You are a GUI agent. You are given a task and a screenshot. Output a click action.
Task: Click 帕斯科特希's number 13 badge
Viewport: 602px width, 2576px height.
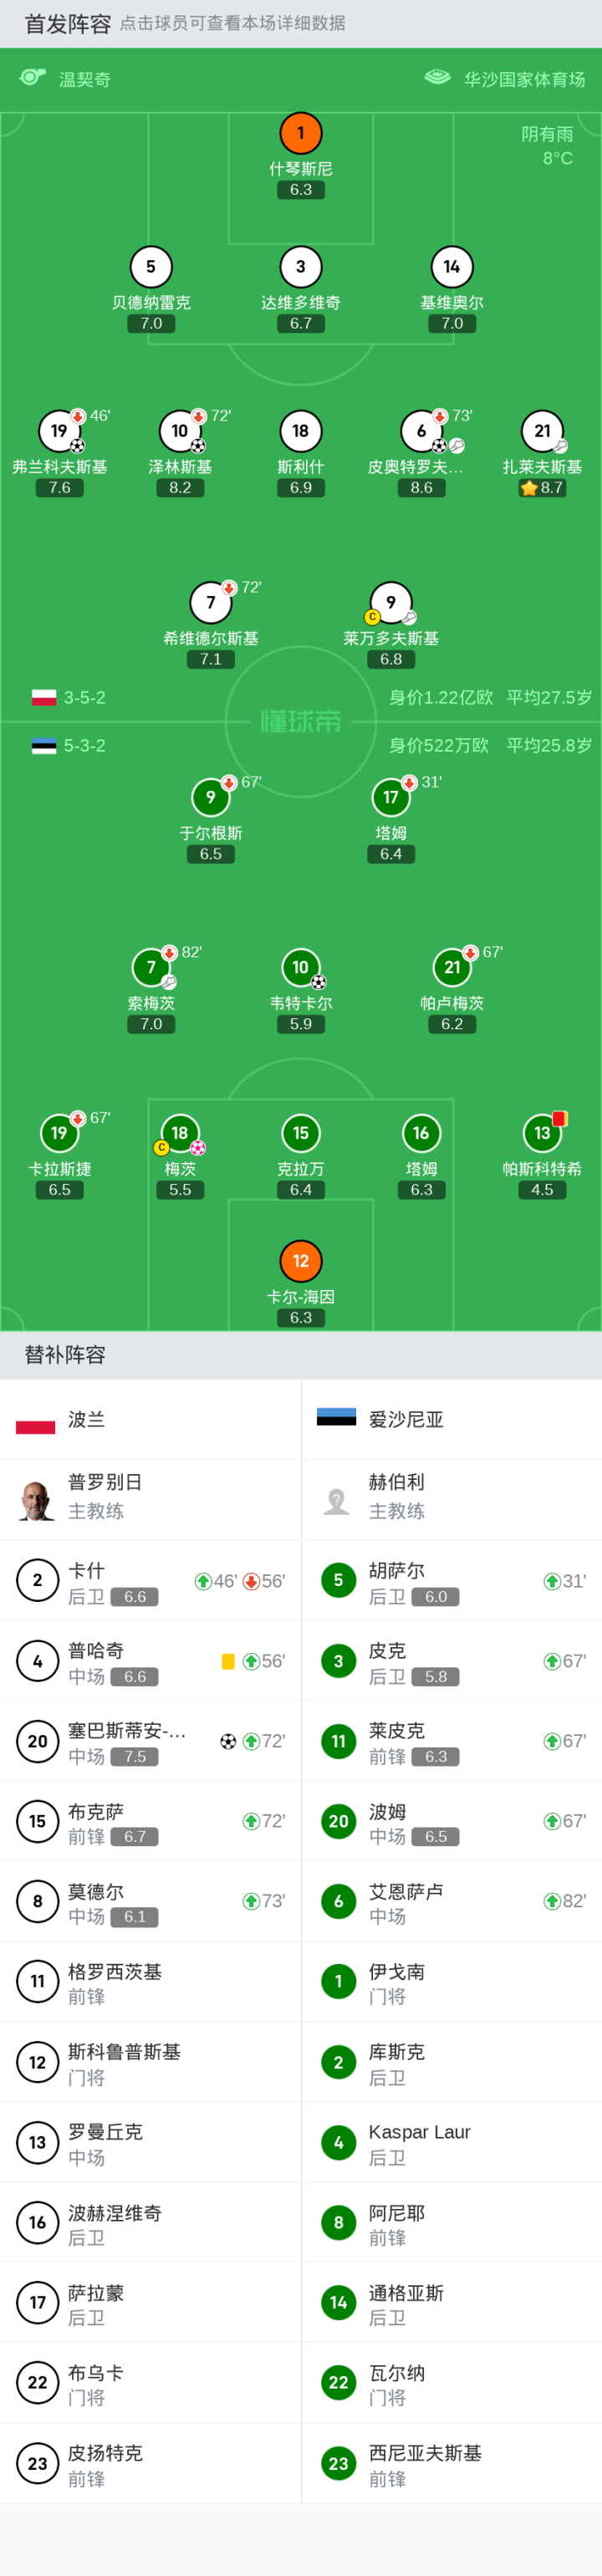[542, 1133]
